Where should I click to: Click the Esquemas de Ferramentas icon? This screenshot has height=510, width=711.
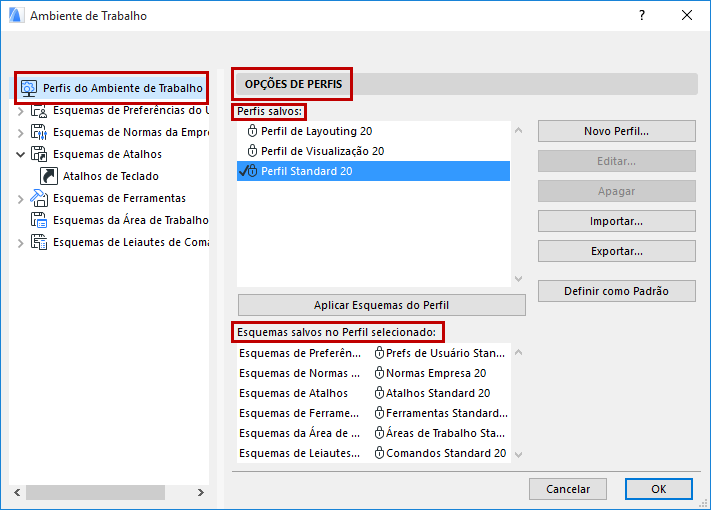coord(40,198)
